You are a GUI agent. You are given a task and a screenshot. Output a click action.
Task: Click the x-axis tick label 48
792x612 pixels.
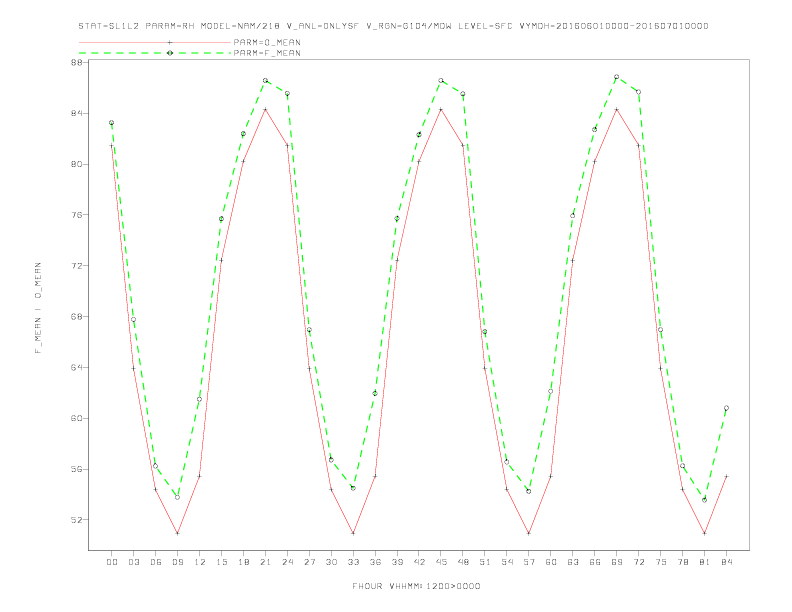463,562
